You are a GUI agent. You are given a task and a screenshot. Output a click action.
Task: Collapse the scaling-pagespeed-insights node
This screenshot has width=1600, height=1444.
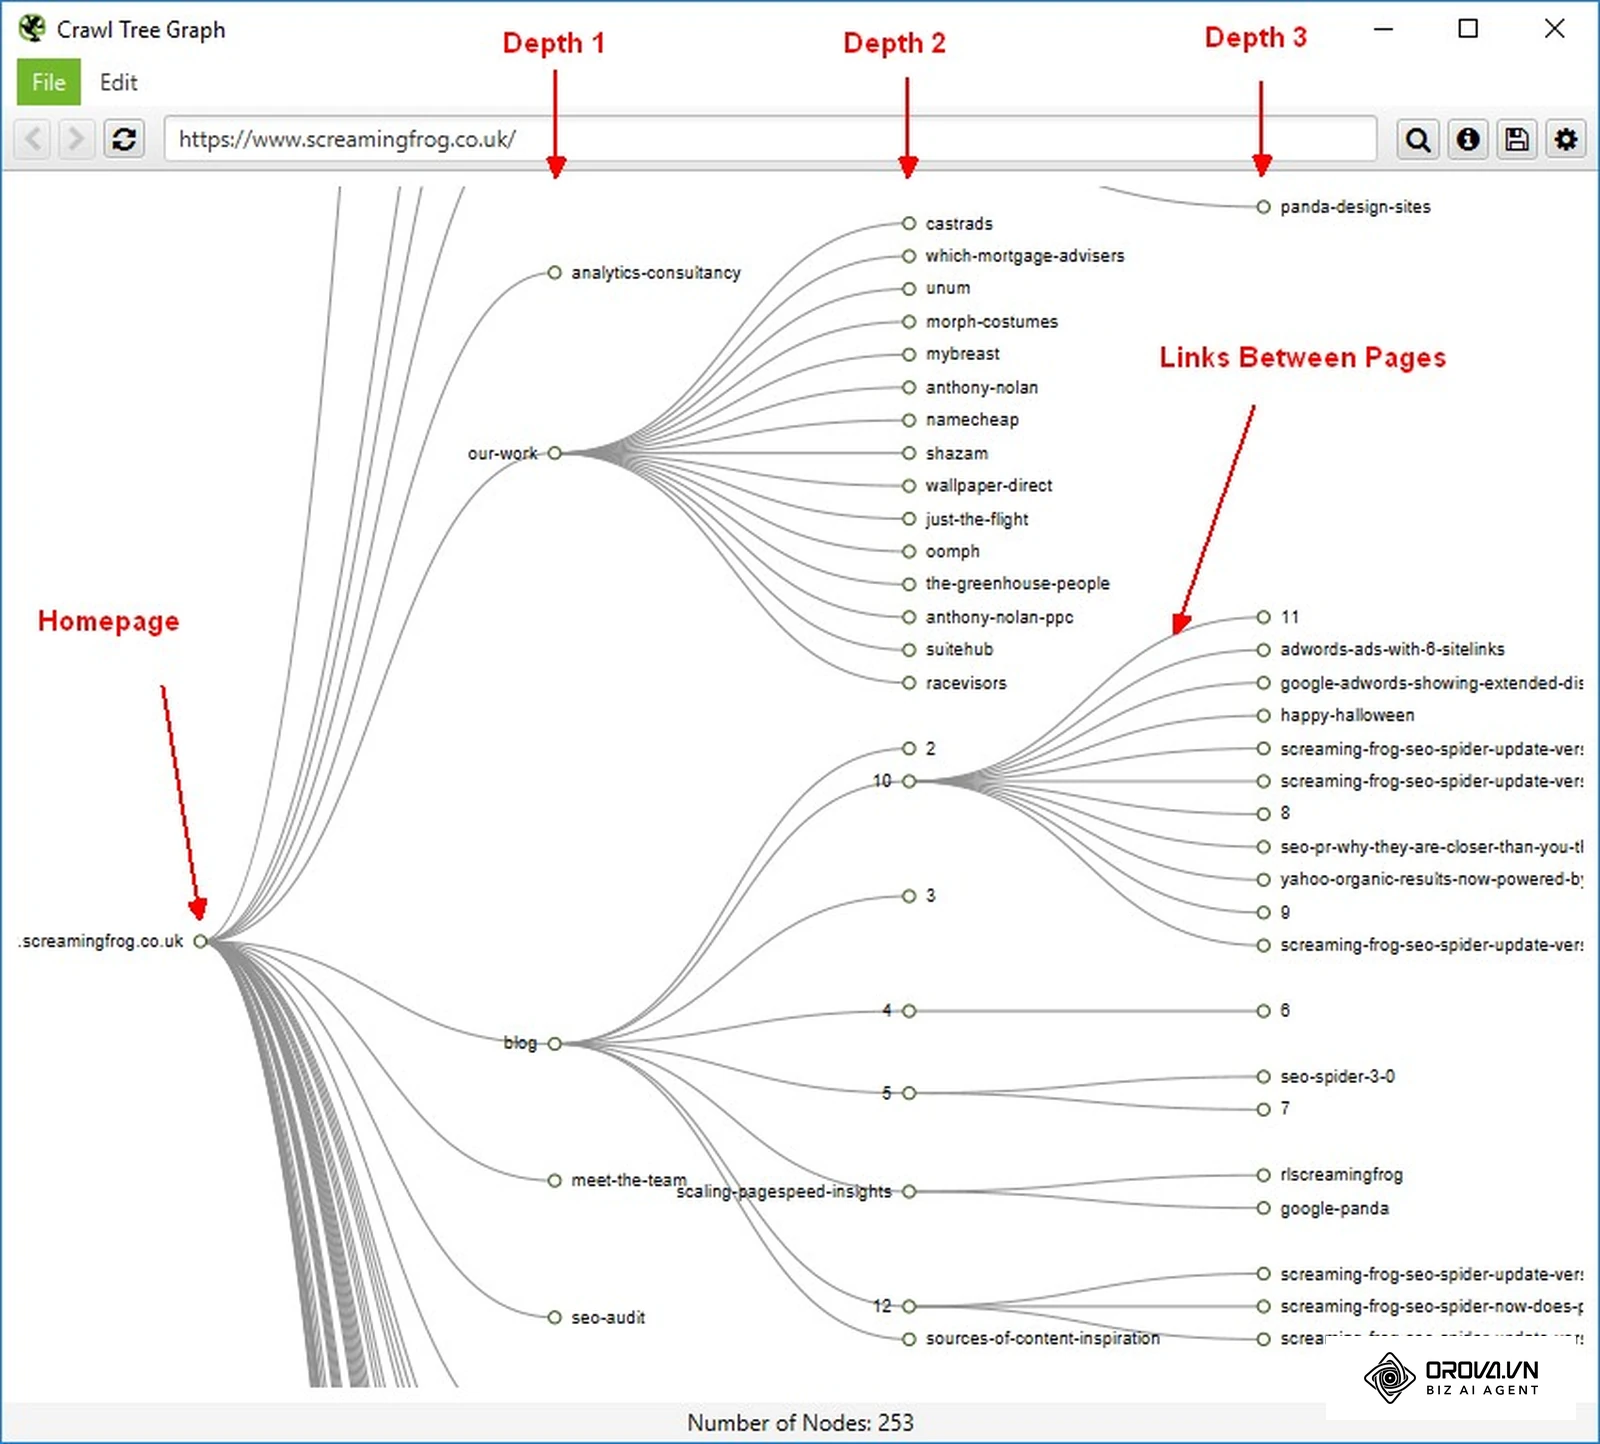tap(909, 1191)
